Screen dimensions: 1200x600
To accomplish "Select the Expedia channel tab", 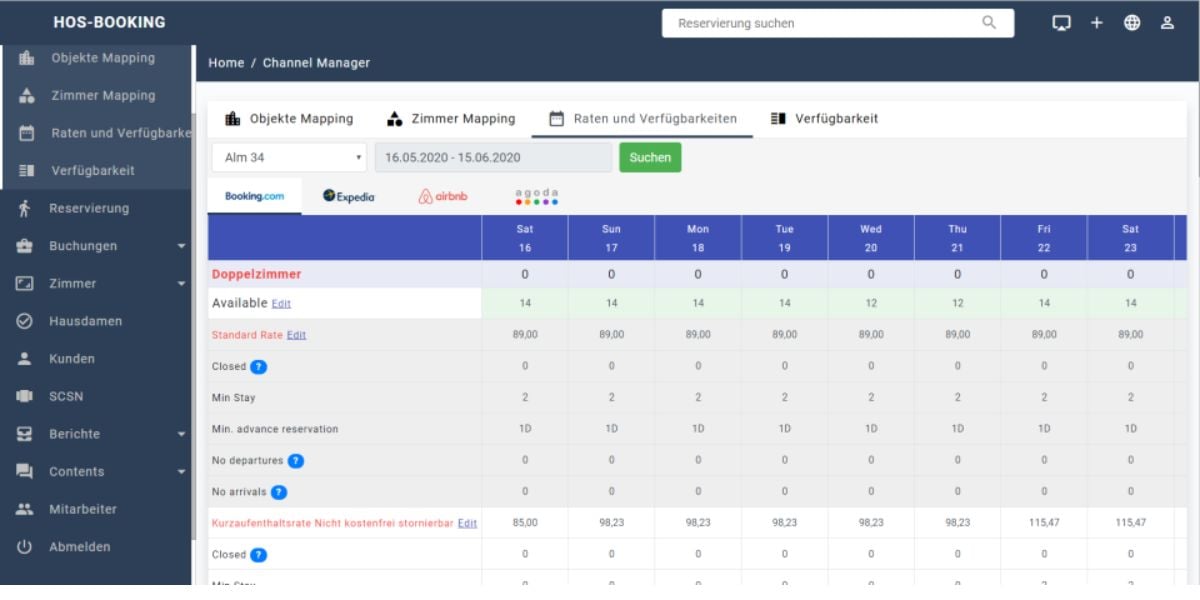I will [x=349, y=196].
